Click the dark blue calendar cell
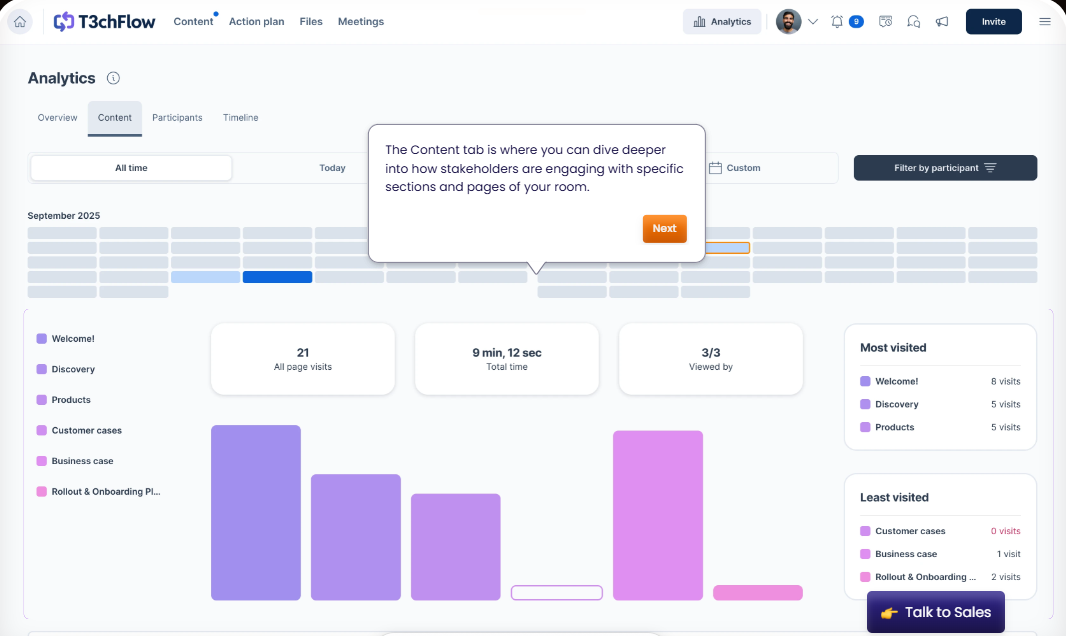 [x=277, y=277]
